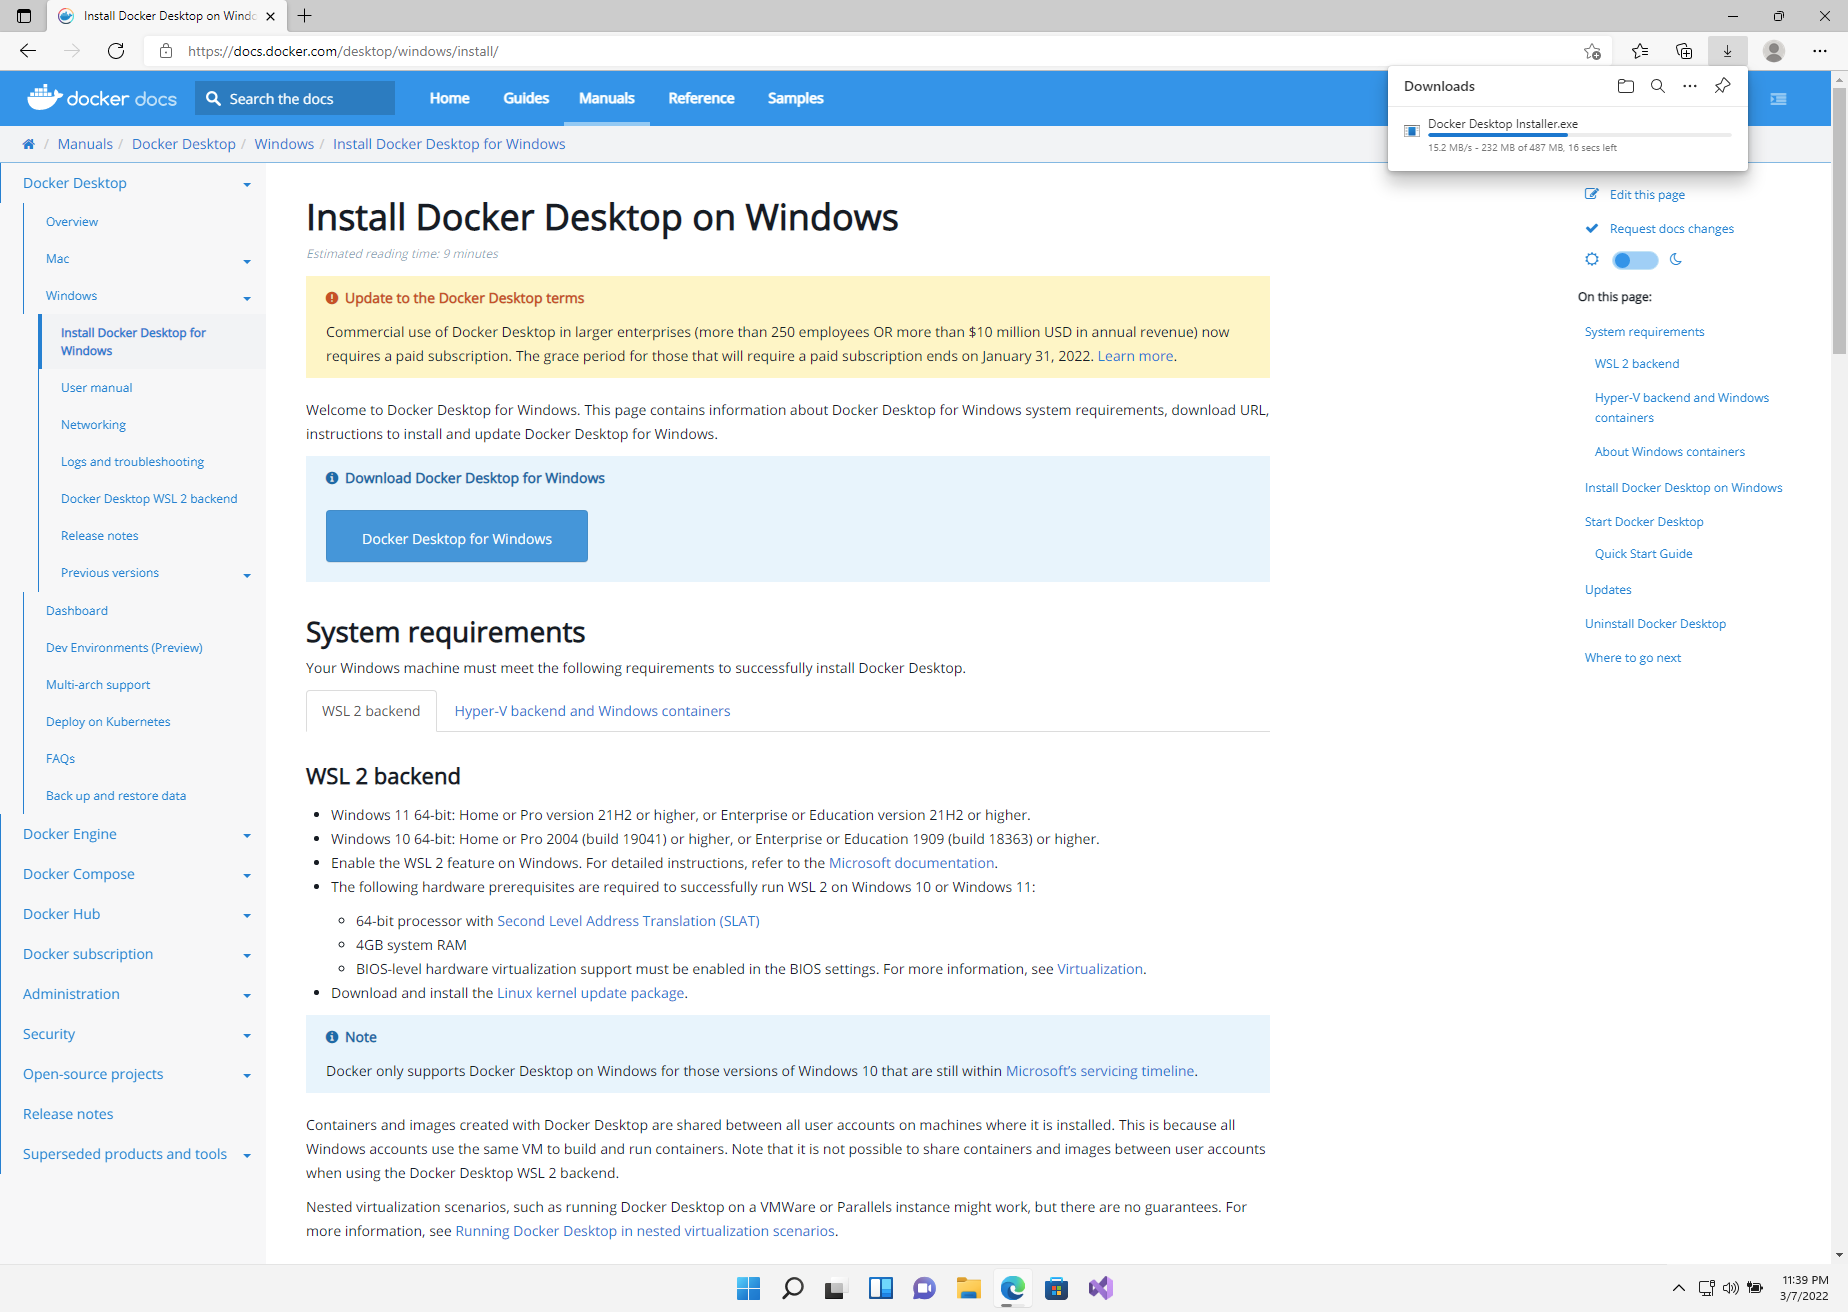The image size is (1848, 1312).
Task: Open the Reference menu in the navbar
Action: pos(701,98)
